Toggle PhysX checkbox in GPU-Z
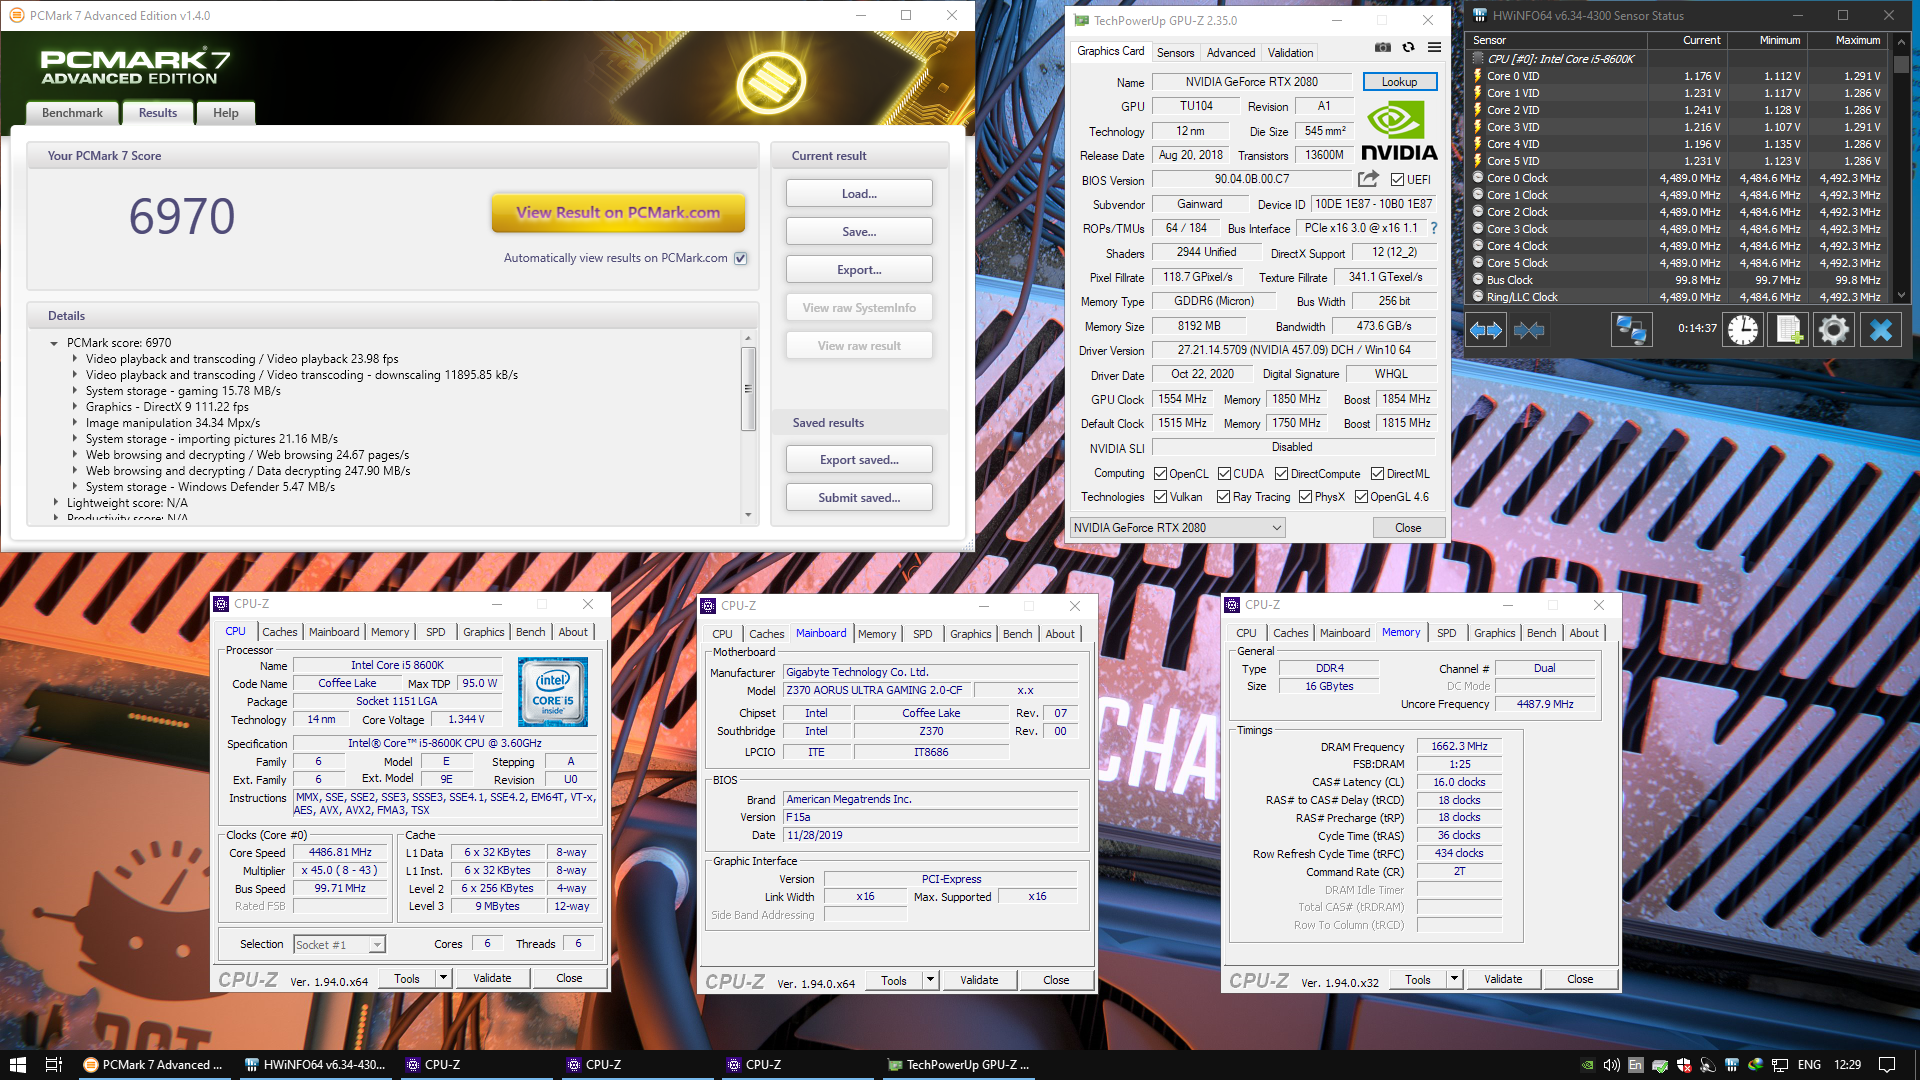This screenshot has width=1920, height=1080. click(1305, 497)
